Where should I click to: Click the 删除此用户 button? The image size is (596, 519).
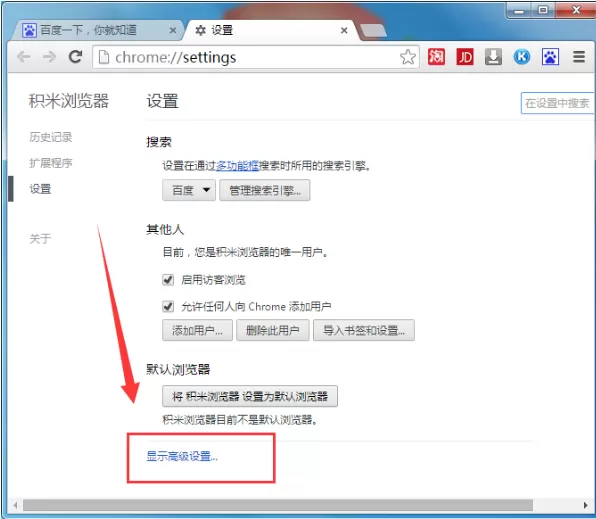point(273,330)
